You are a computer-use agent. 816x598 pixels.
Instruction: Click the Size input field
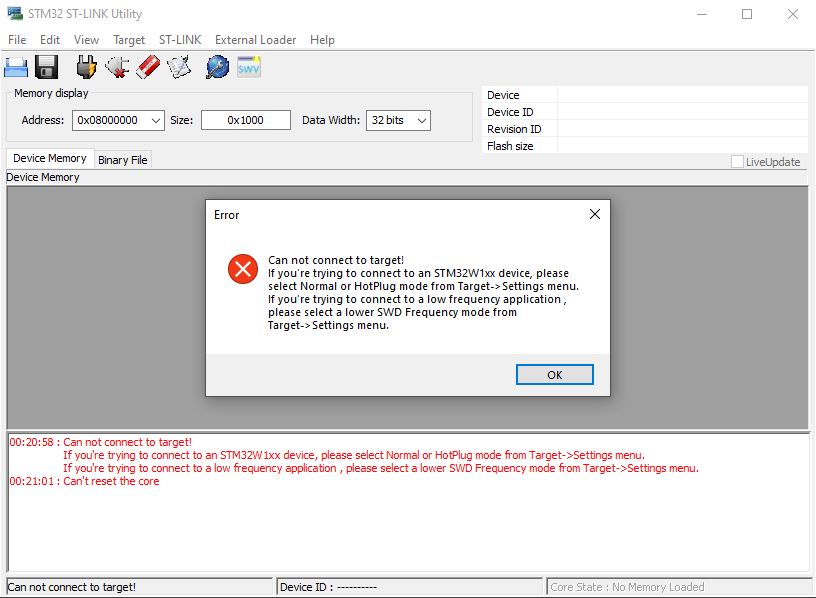[x=246, y=120]
